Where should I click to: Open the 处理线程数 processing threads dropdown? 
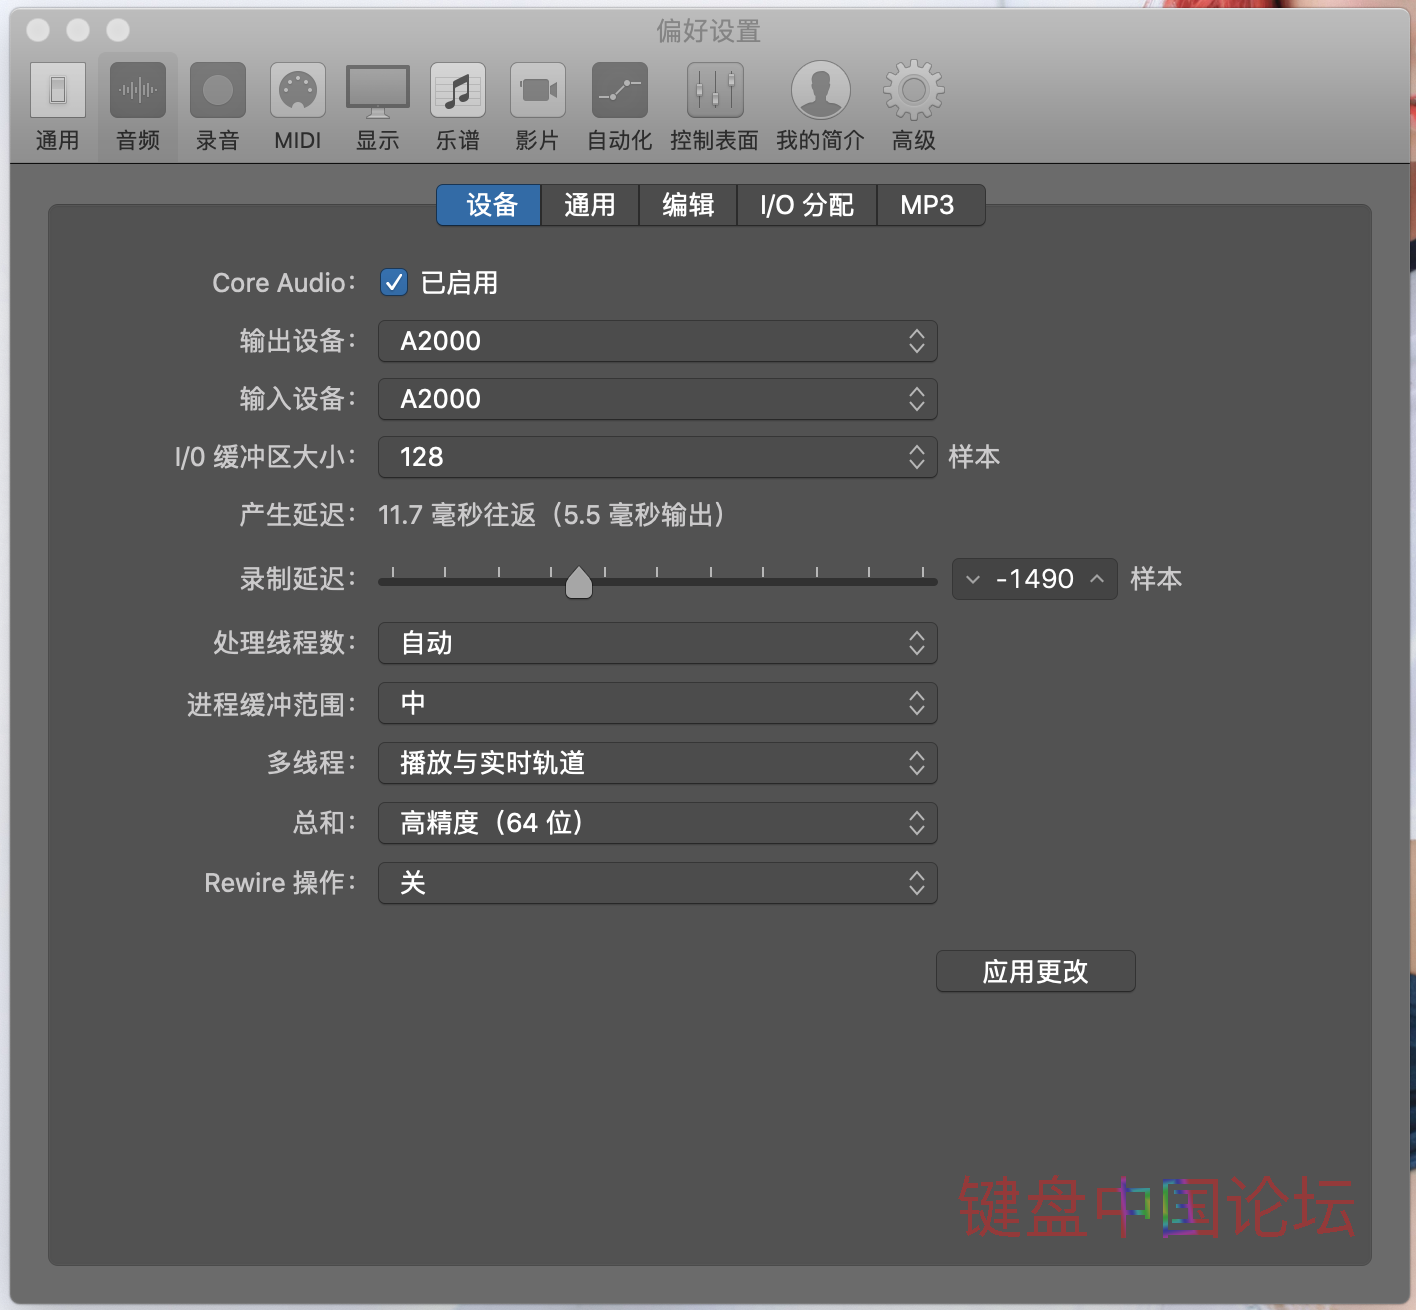658,643
